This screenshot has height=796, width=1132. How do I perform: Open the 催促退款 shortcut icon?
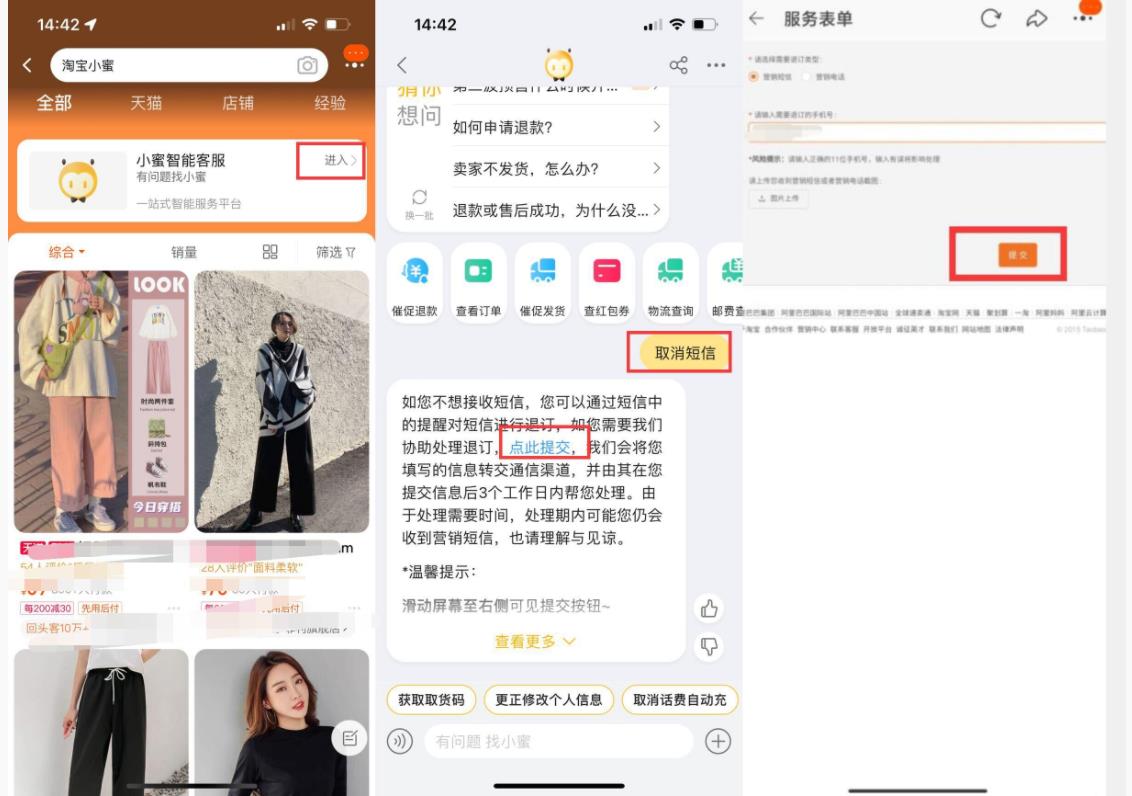414,271
